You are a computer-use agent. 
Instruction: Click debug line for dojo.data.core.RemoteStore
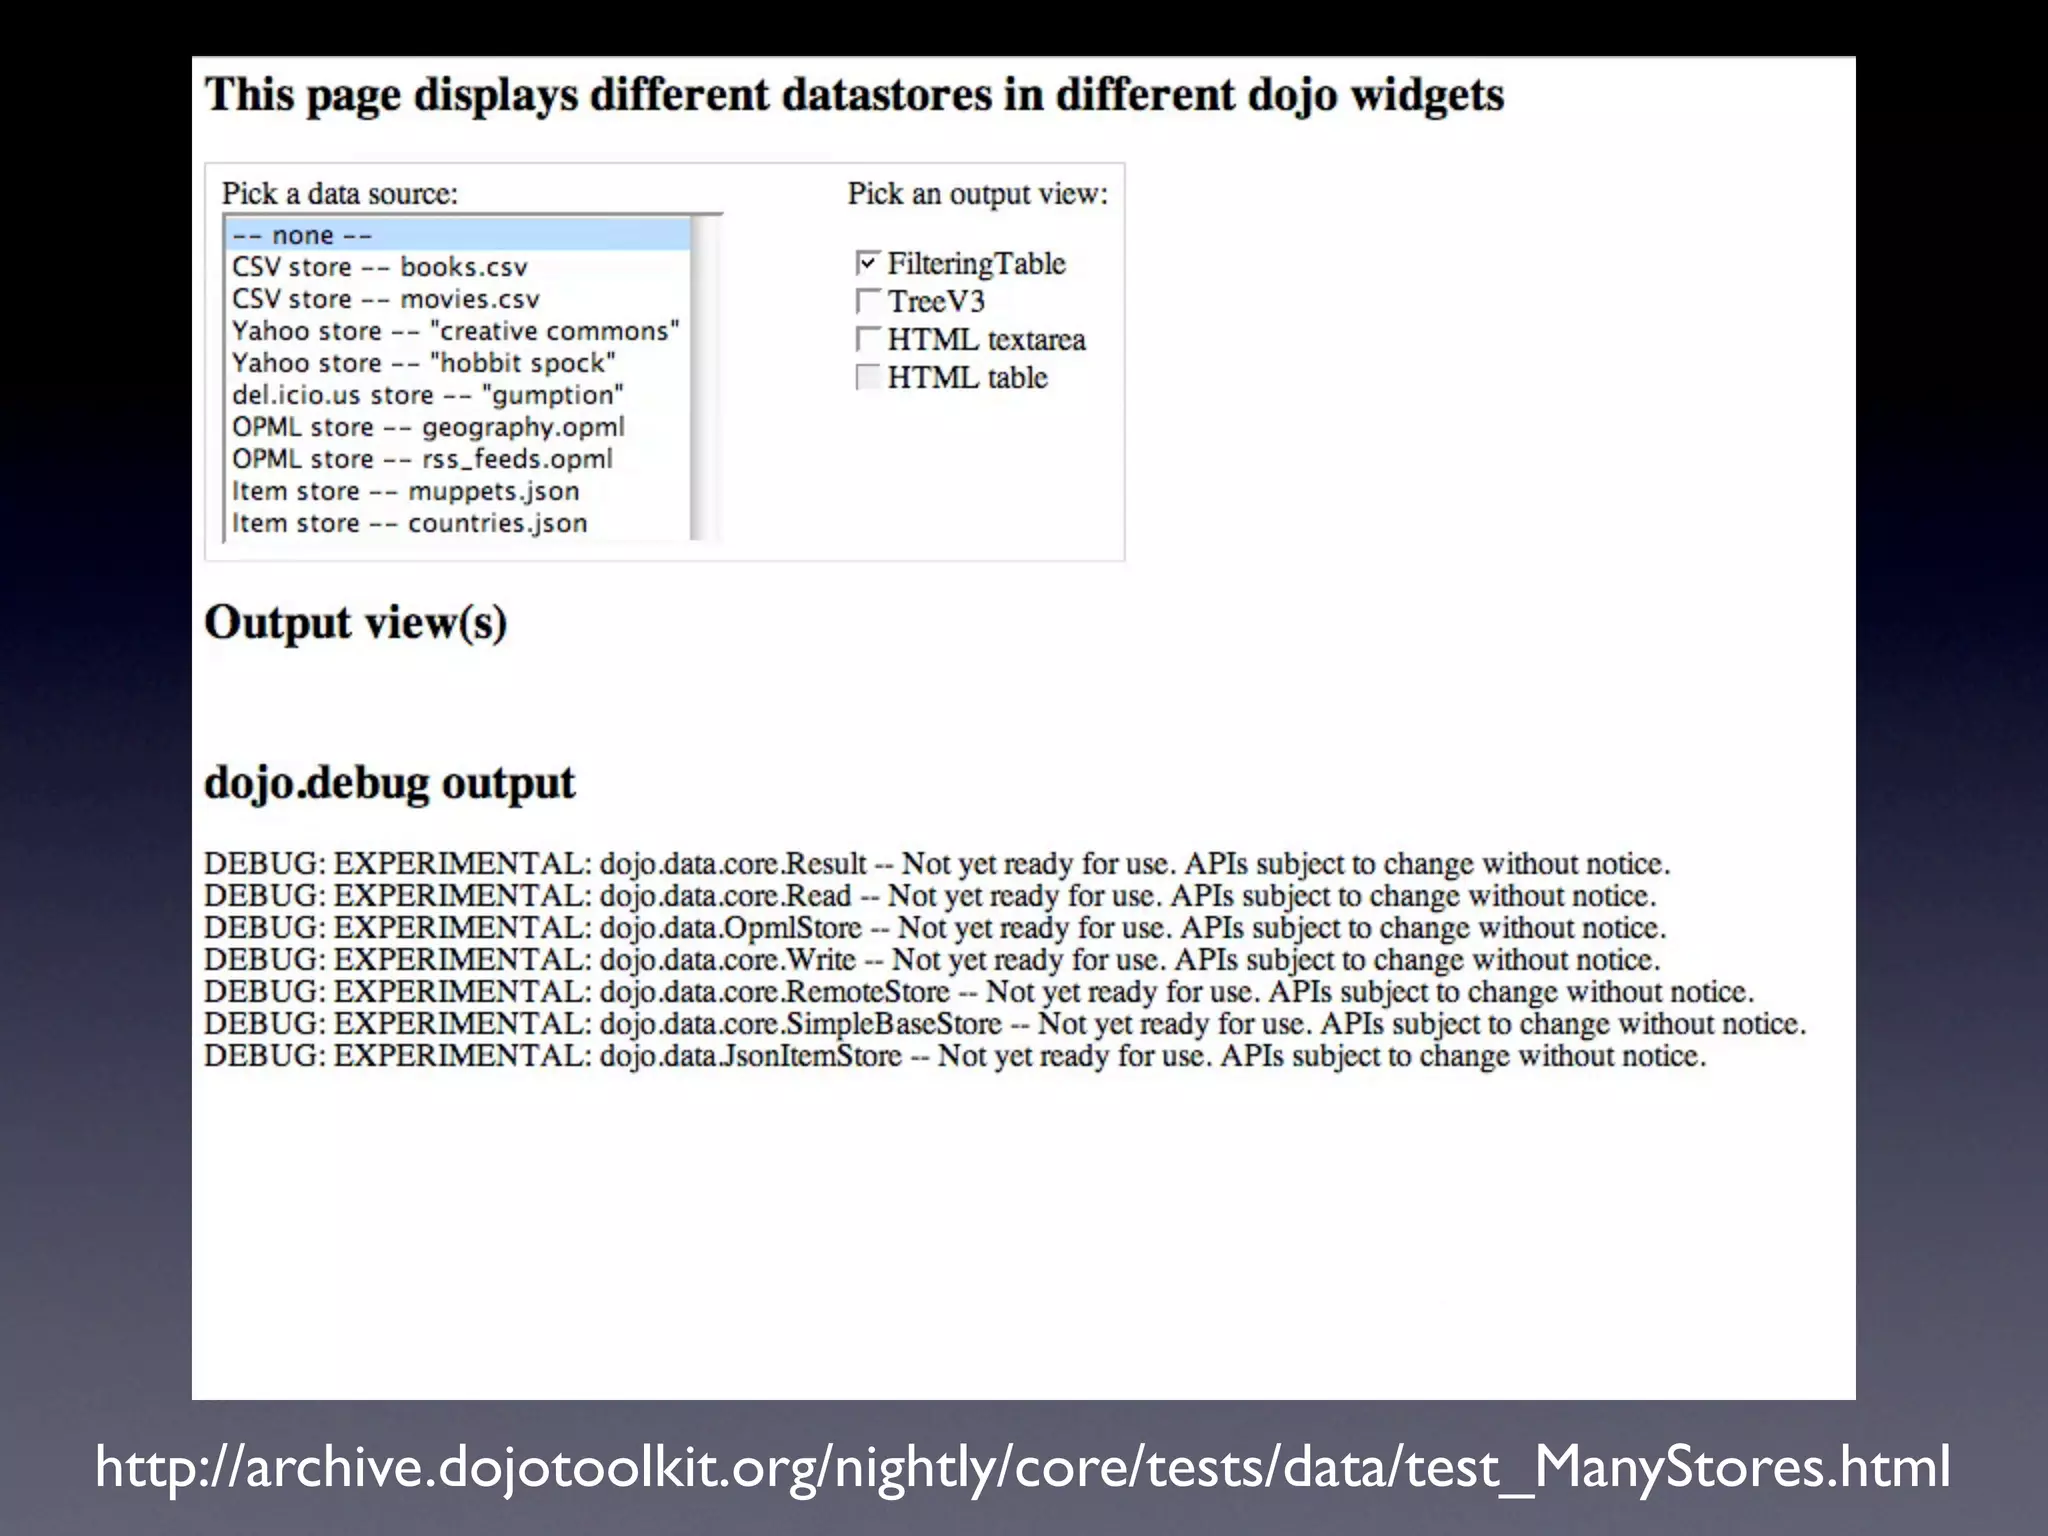click(979, 991)
